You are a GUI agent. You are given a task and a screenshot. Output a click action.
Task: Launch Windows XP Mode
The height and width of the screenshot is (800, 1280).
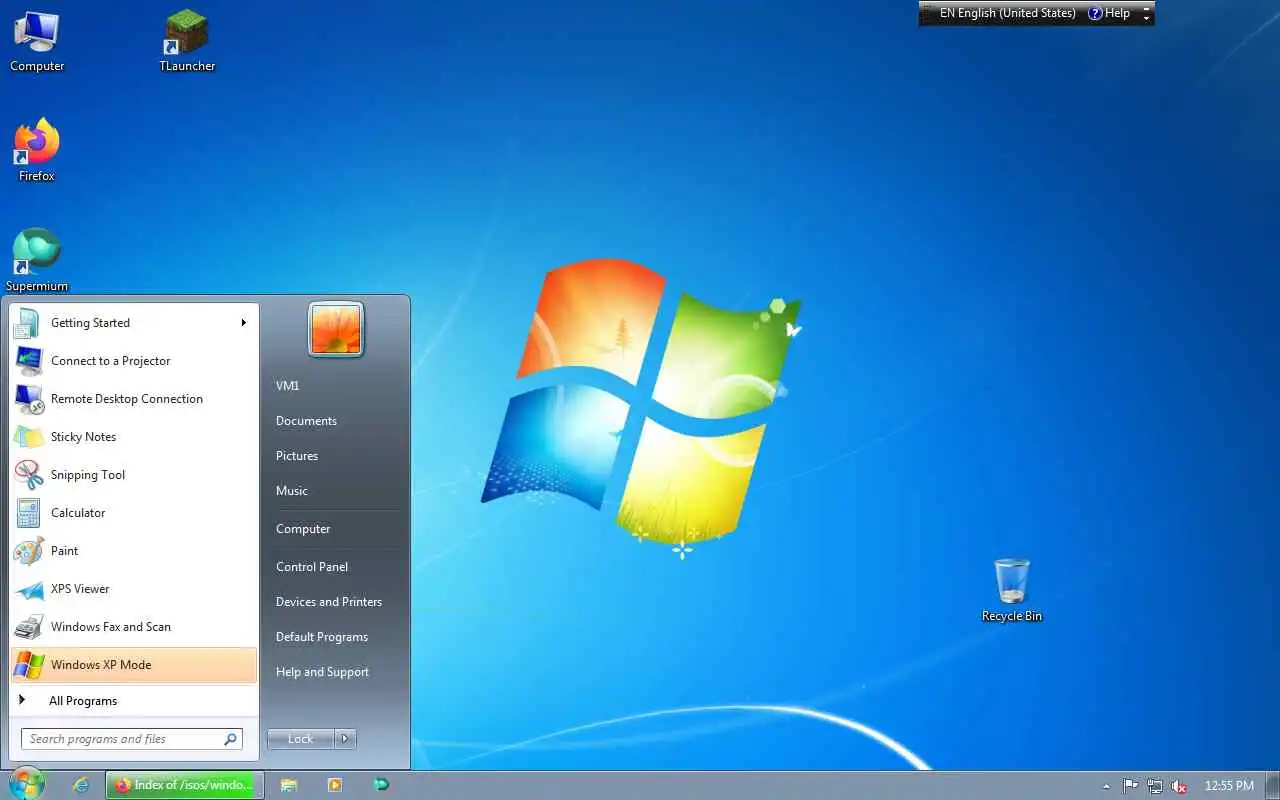click(x=134, y=665)
